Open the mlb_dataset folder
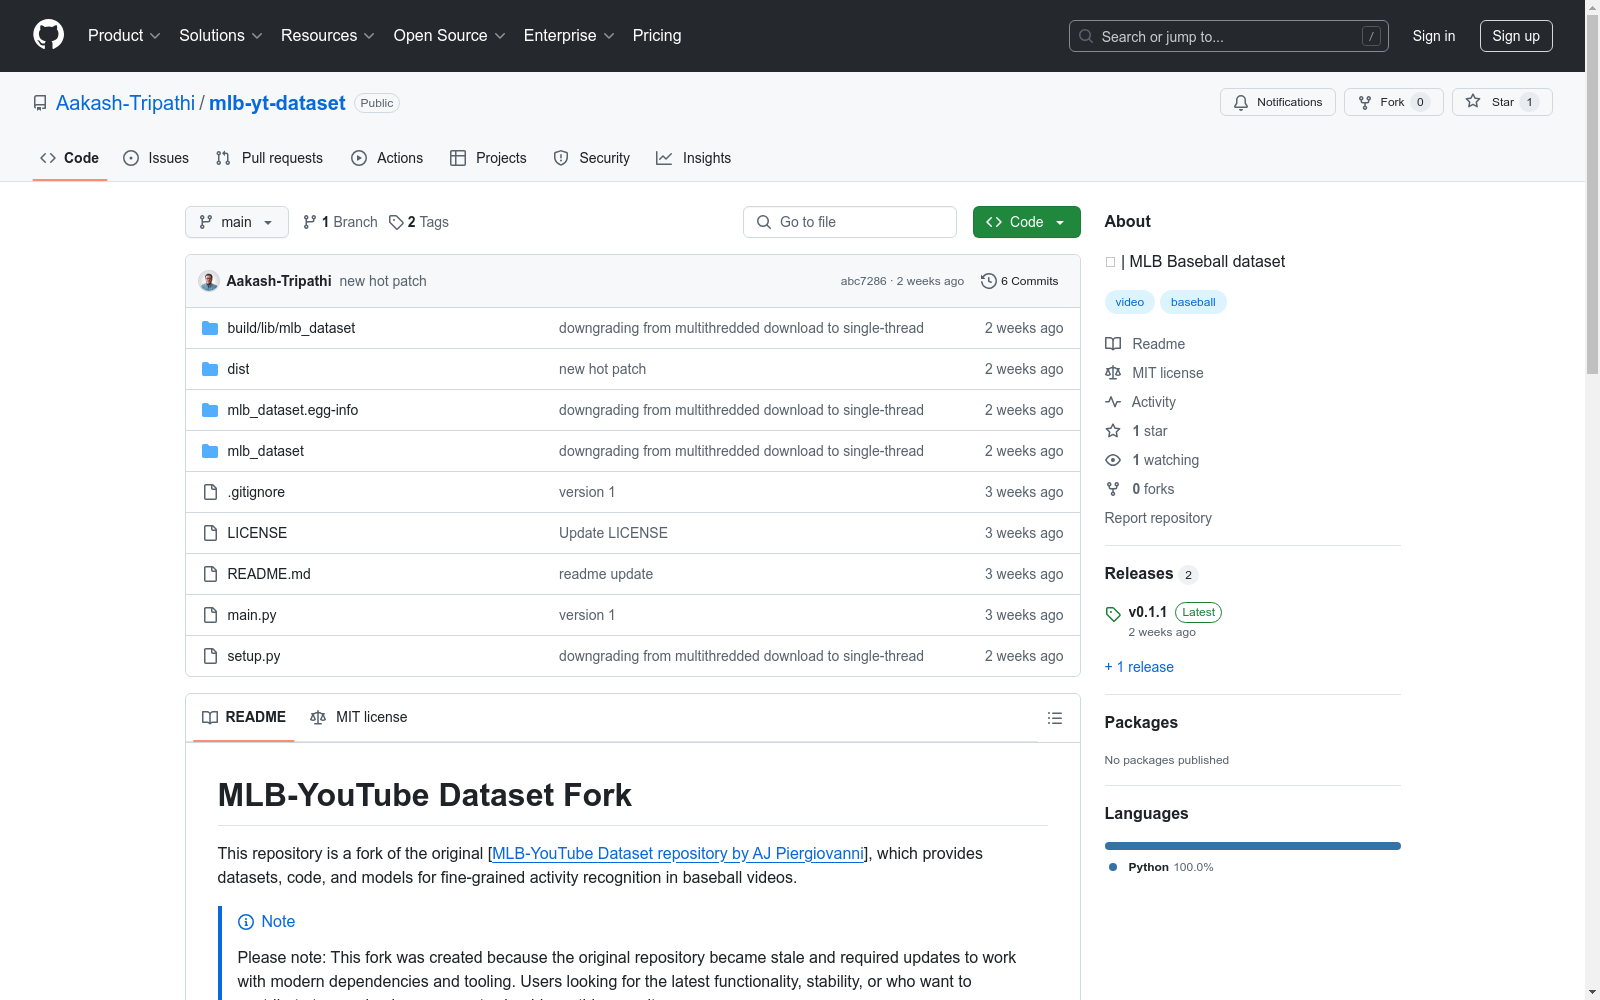1600x1000 pixels. [265, 451]
